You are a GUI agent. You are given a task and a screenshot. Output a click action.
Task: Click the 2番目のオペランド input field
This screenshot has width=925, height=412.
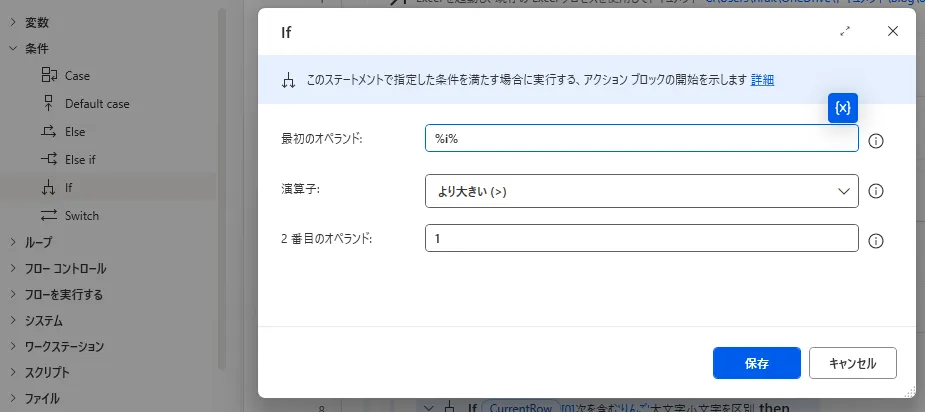[x=641, y=239]
